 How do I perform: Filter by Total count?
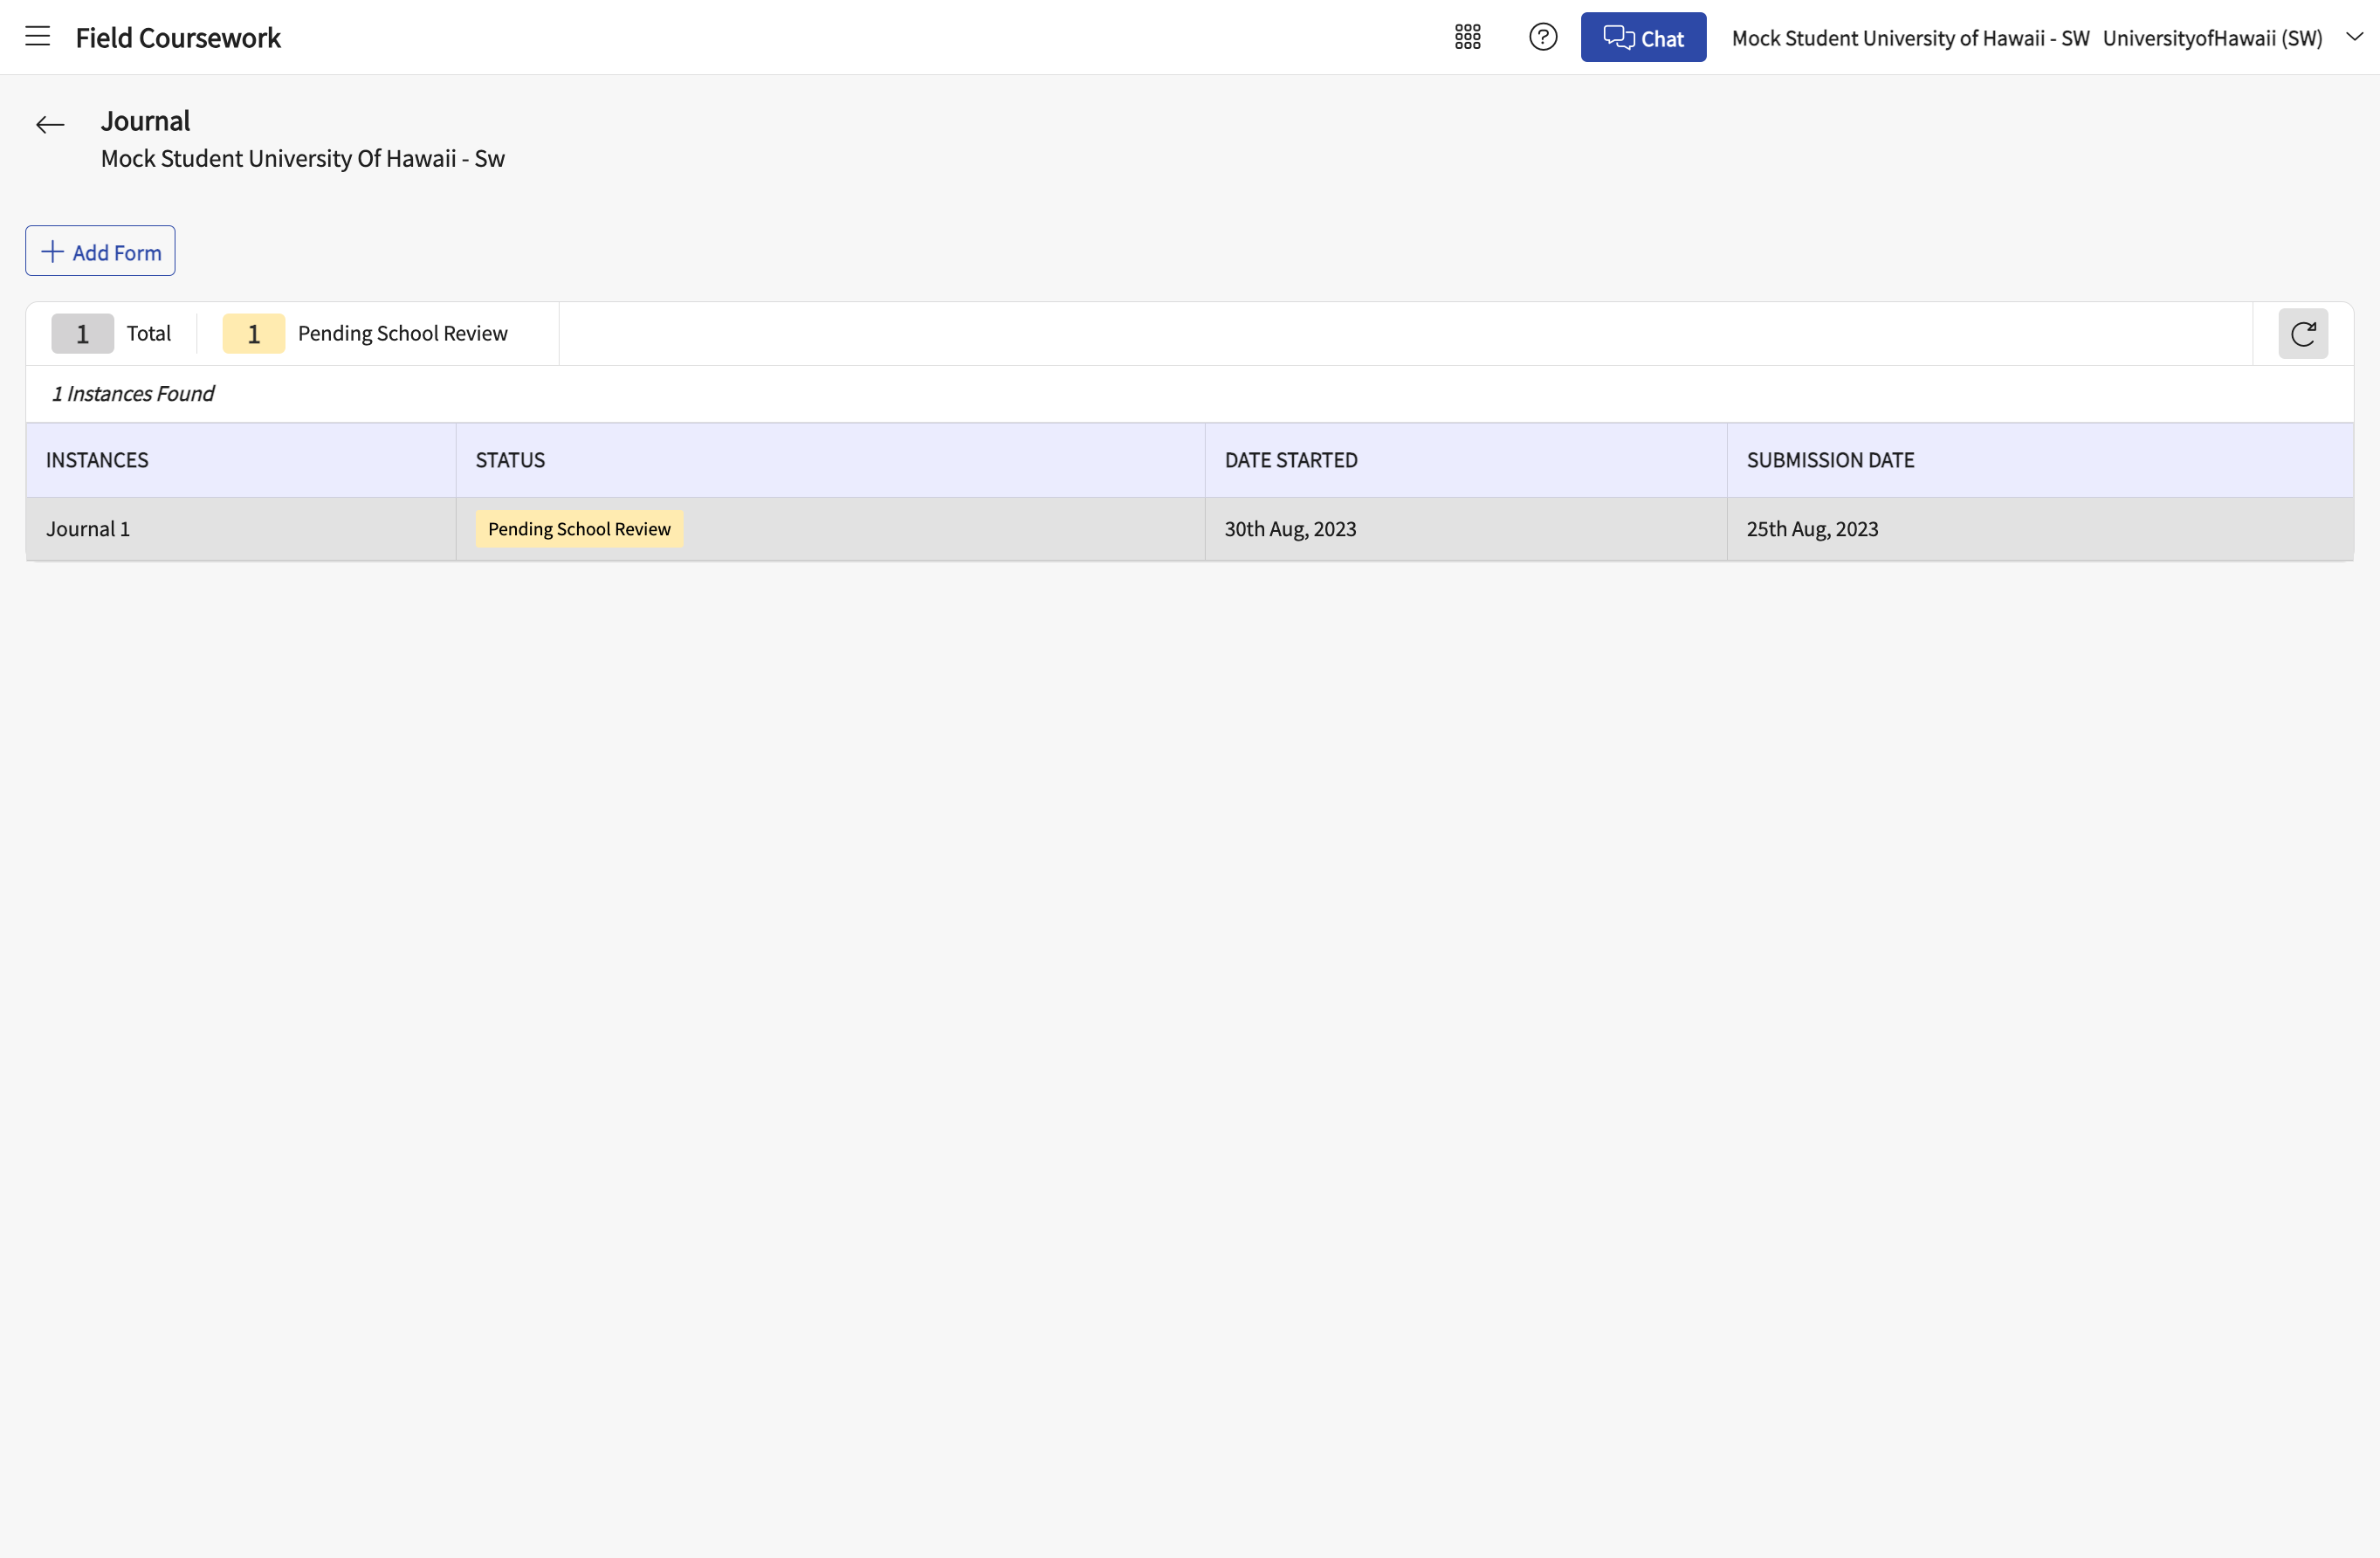coord(111,334)
